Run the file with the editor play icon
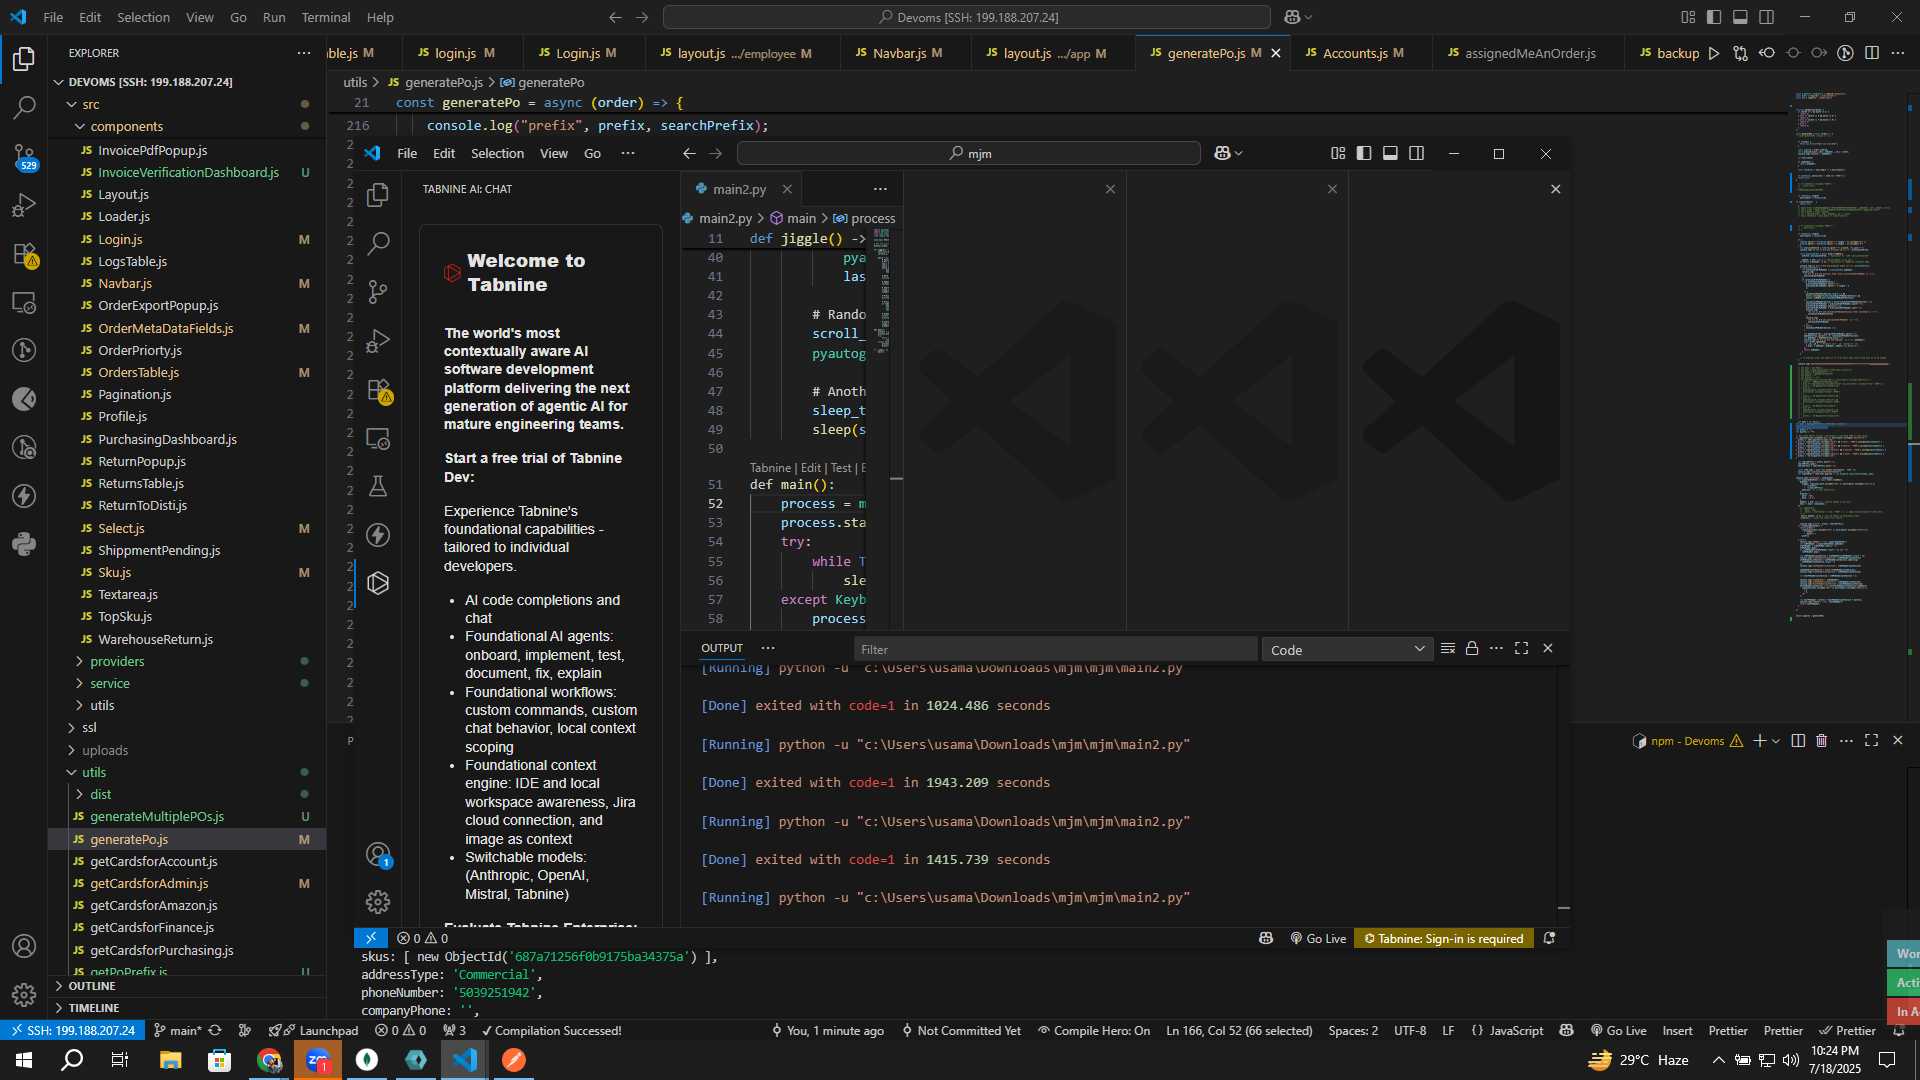The height and width of the screenshot is (1080, 1920). tap(1714, 53)
